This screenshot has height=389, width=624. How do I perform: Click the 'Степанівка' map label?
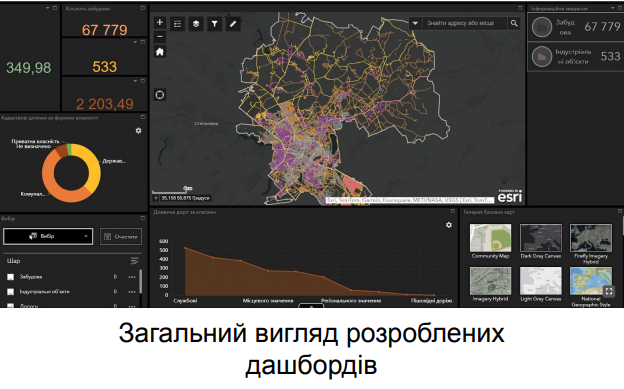[x=206, y=123]
